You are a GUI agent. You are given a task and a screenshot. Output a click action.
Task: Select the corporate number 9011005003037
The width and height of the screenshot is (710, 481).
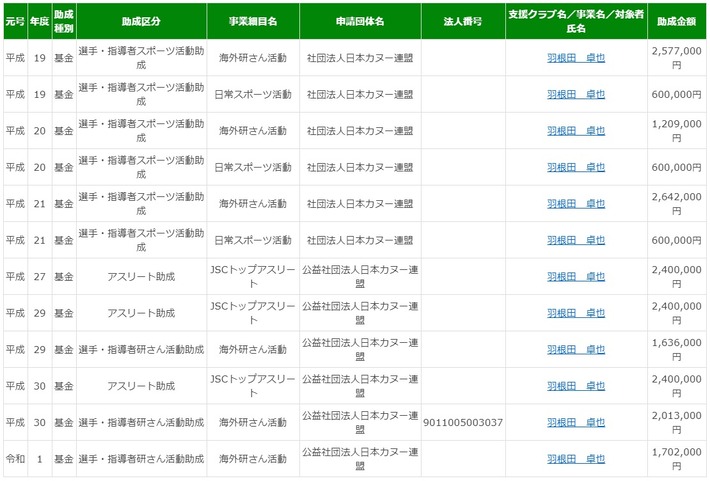(463, 423)
